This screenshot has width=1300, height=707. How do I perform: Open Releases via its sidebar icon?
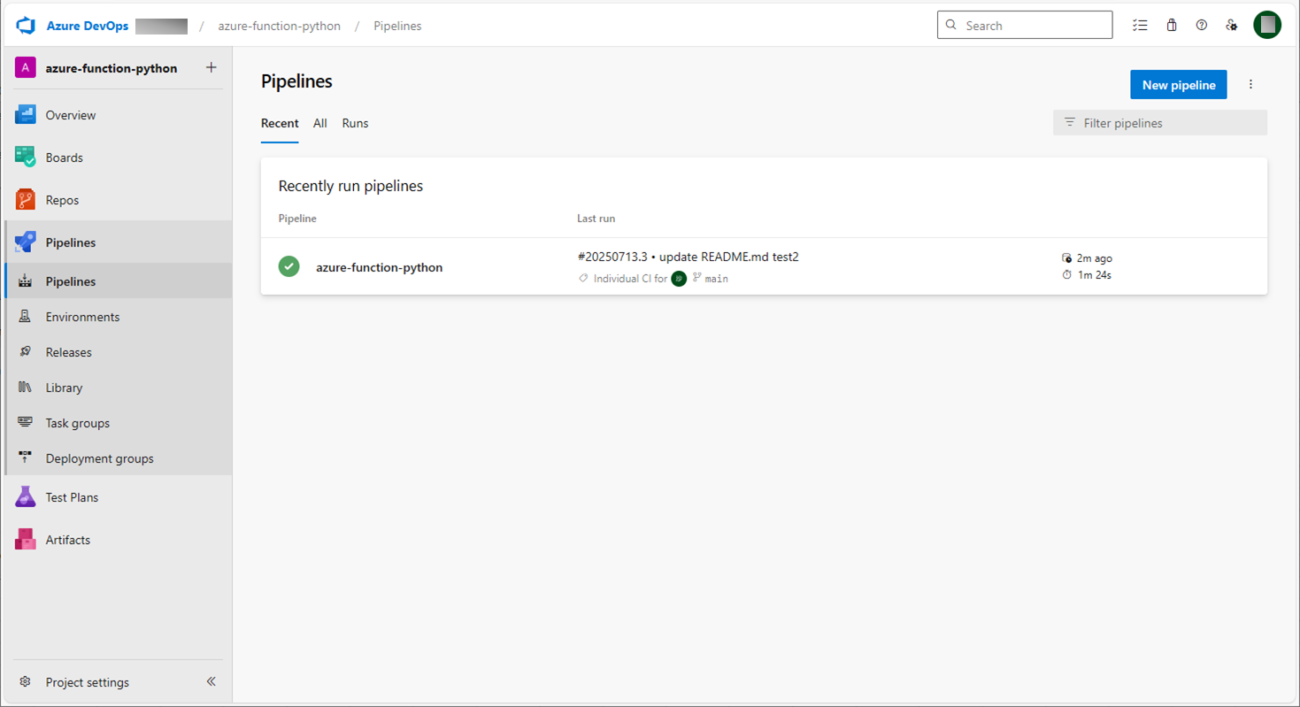pyautogui.click(x=25, y=352)
